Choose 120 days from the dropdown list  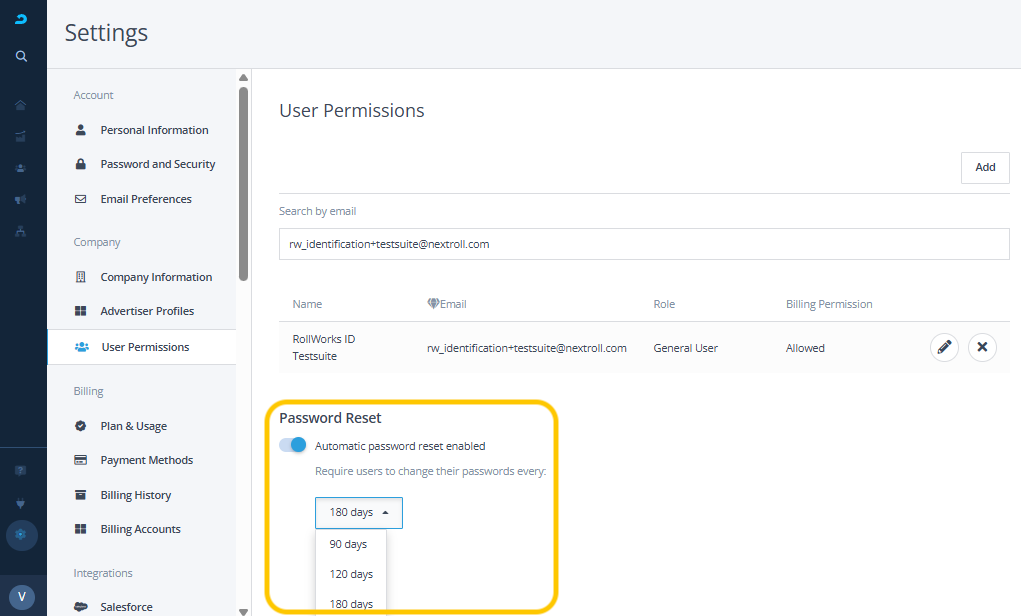click(351, 574)
